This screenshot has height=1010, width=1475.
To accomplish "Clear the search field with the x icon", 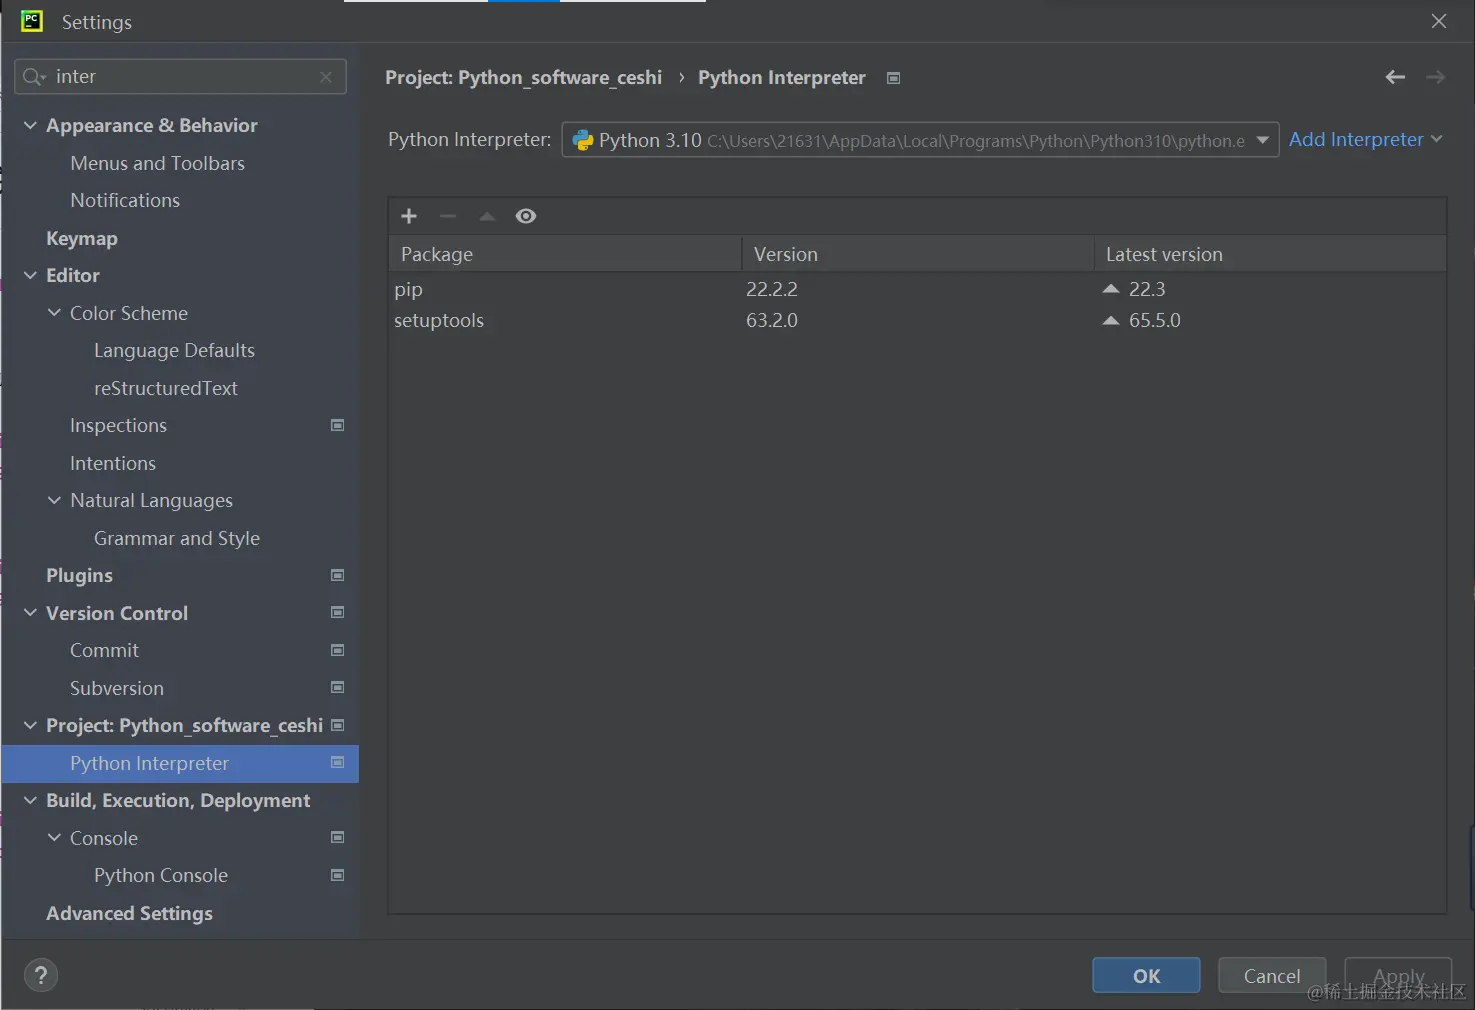I will 326,77.
